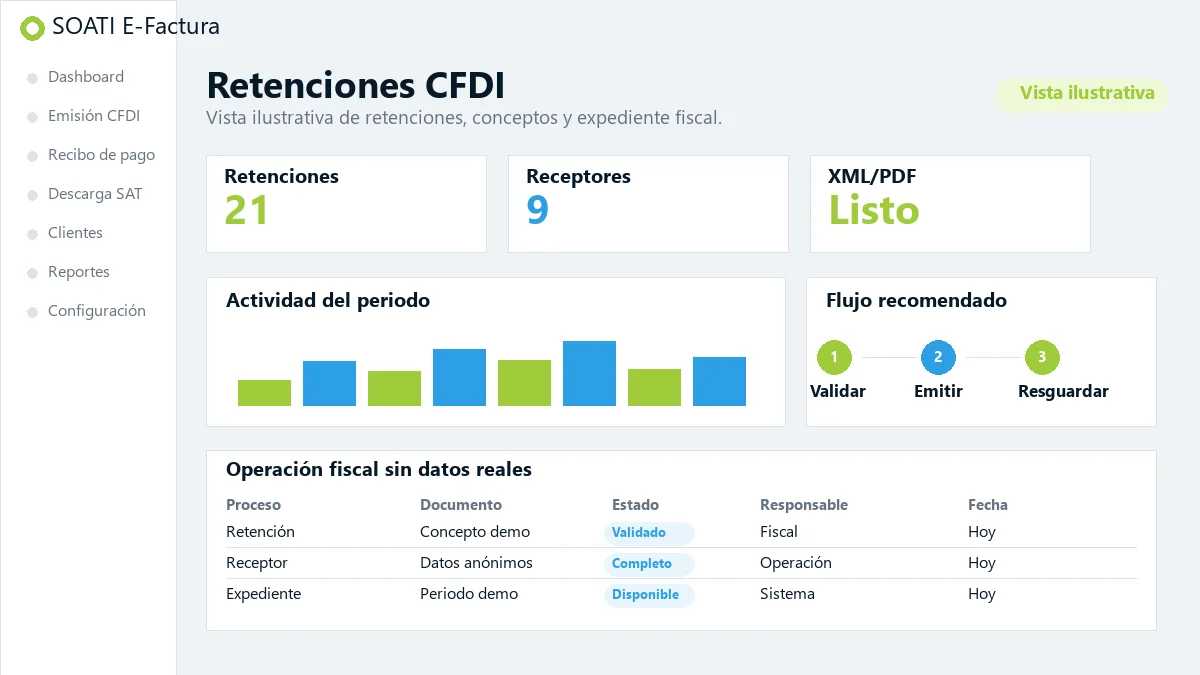This screenshot has width=1200, height=675.
Task: Click the Fecha column header
Action: click(x=988, y=505)
